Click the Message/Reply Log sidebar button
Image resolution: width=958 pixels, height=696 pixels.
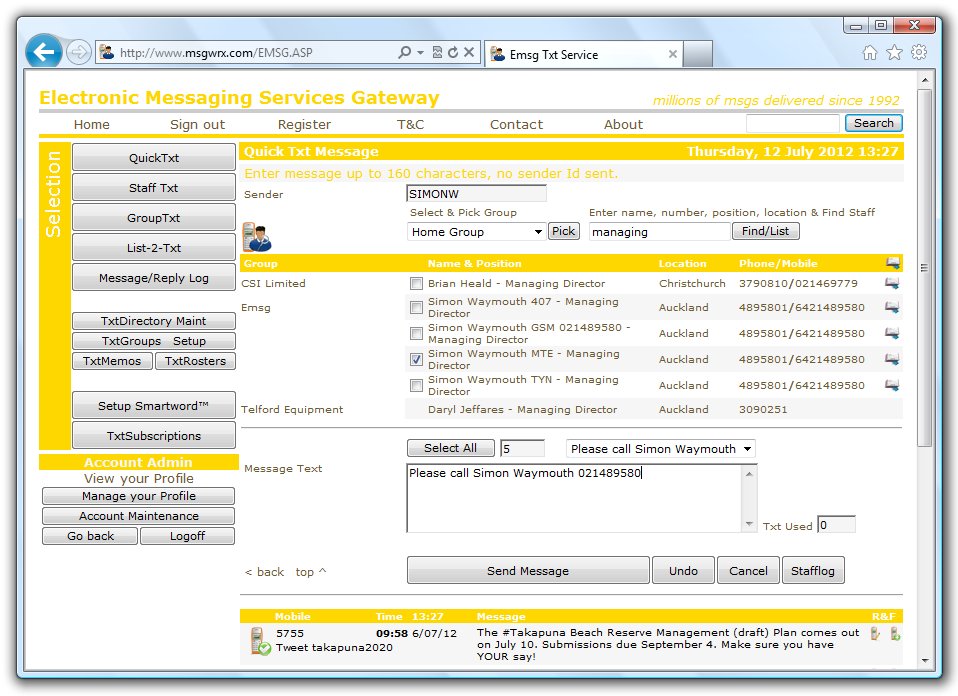coord(153,278)
